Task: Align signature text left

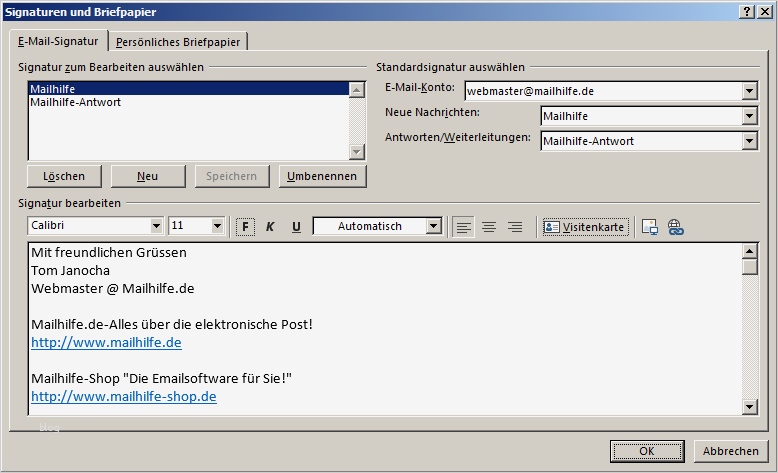Action: coord(463,227)
